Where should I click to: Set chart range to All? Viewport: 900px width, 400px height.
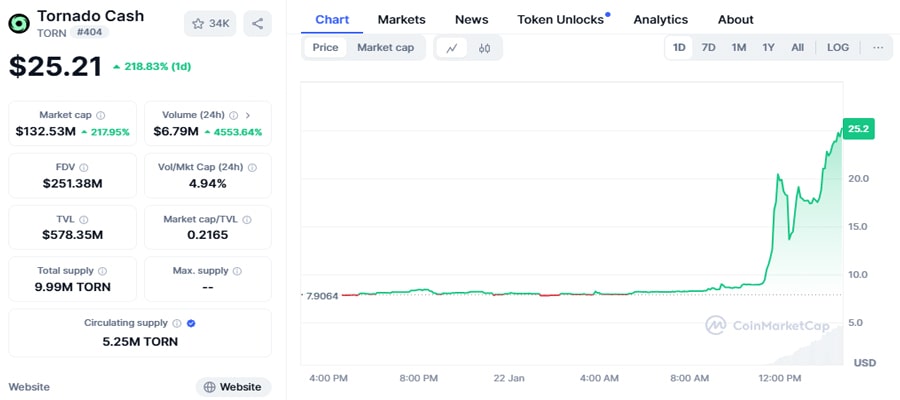pyautogui.click(x=798, y=48)
